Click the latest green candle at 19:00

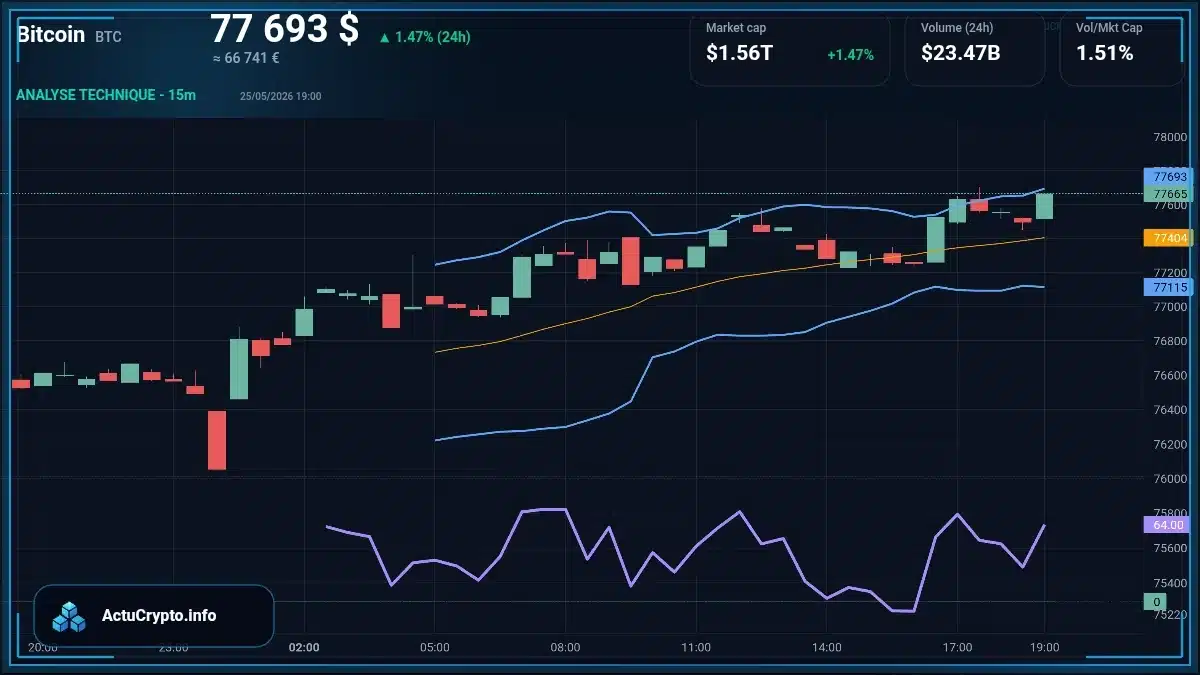[1044, 206]
